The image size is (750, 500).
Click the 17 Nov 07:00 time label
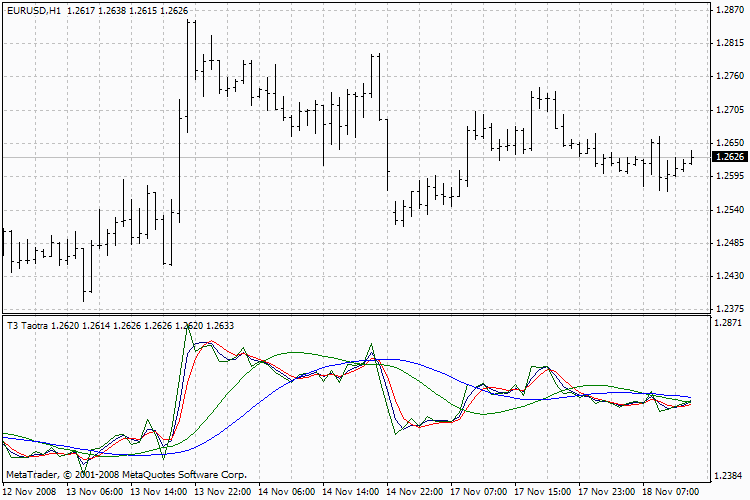click(479, 492)
